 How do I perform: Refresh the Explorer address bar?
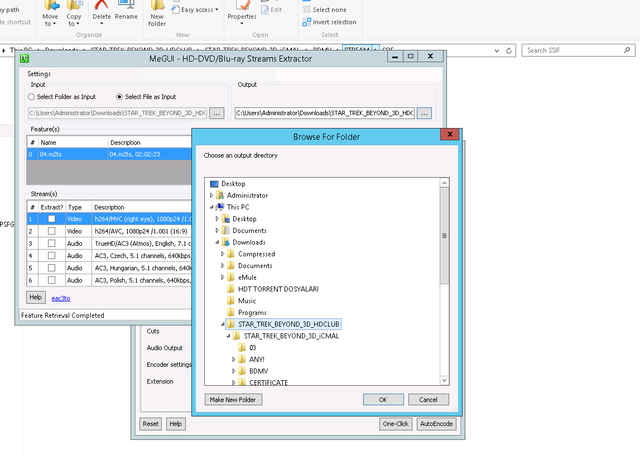(509, 51)
